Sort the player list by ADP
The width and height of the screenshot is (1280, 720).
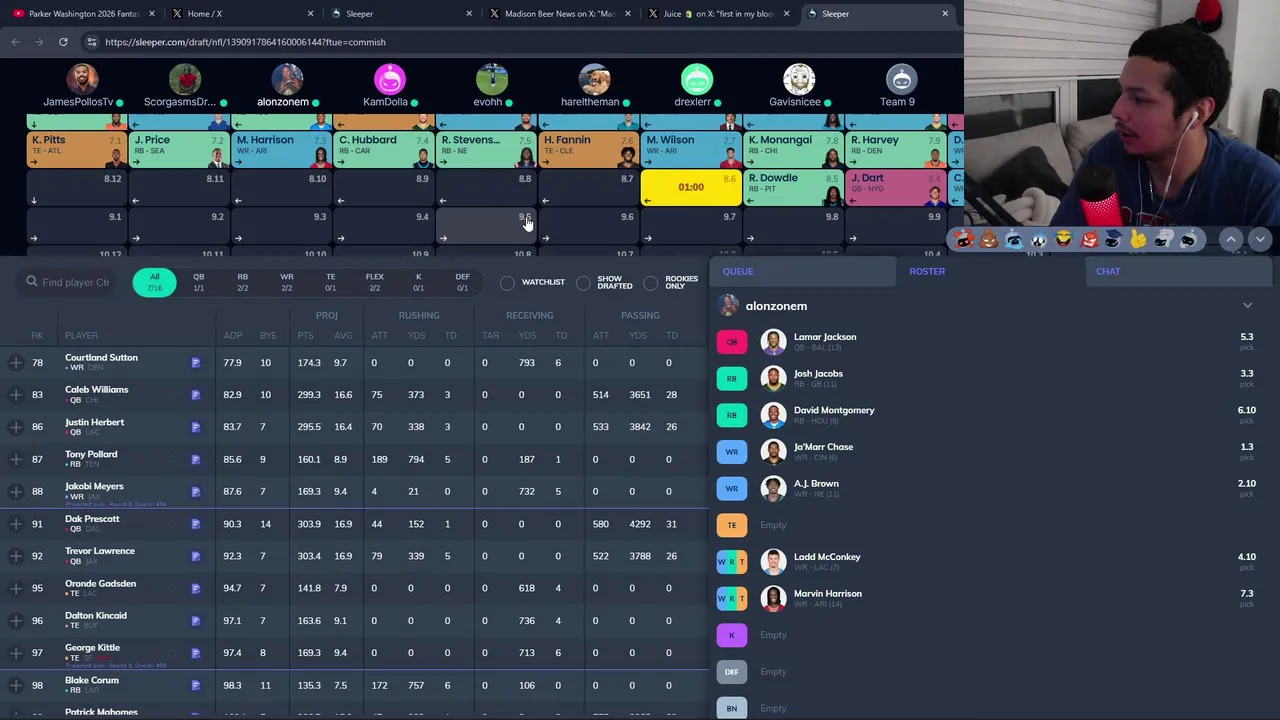pyautogui.click(x=232, y=336)
